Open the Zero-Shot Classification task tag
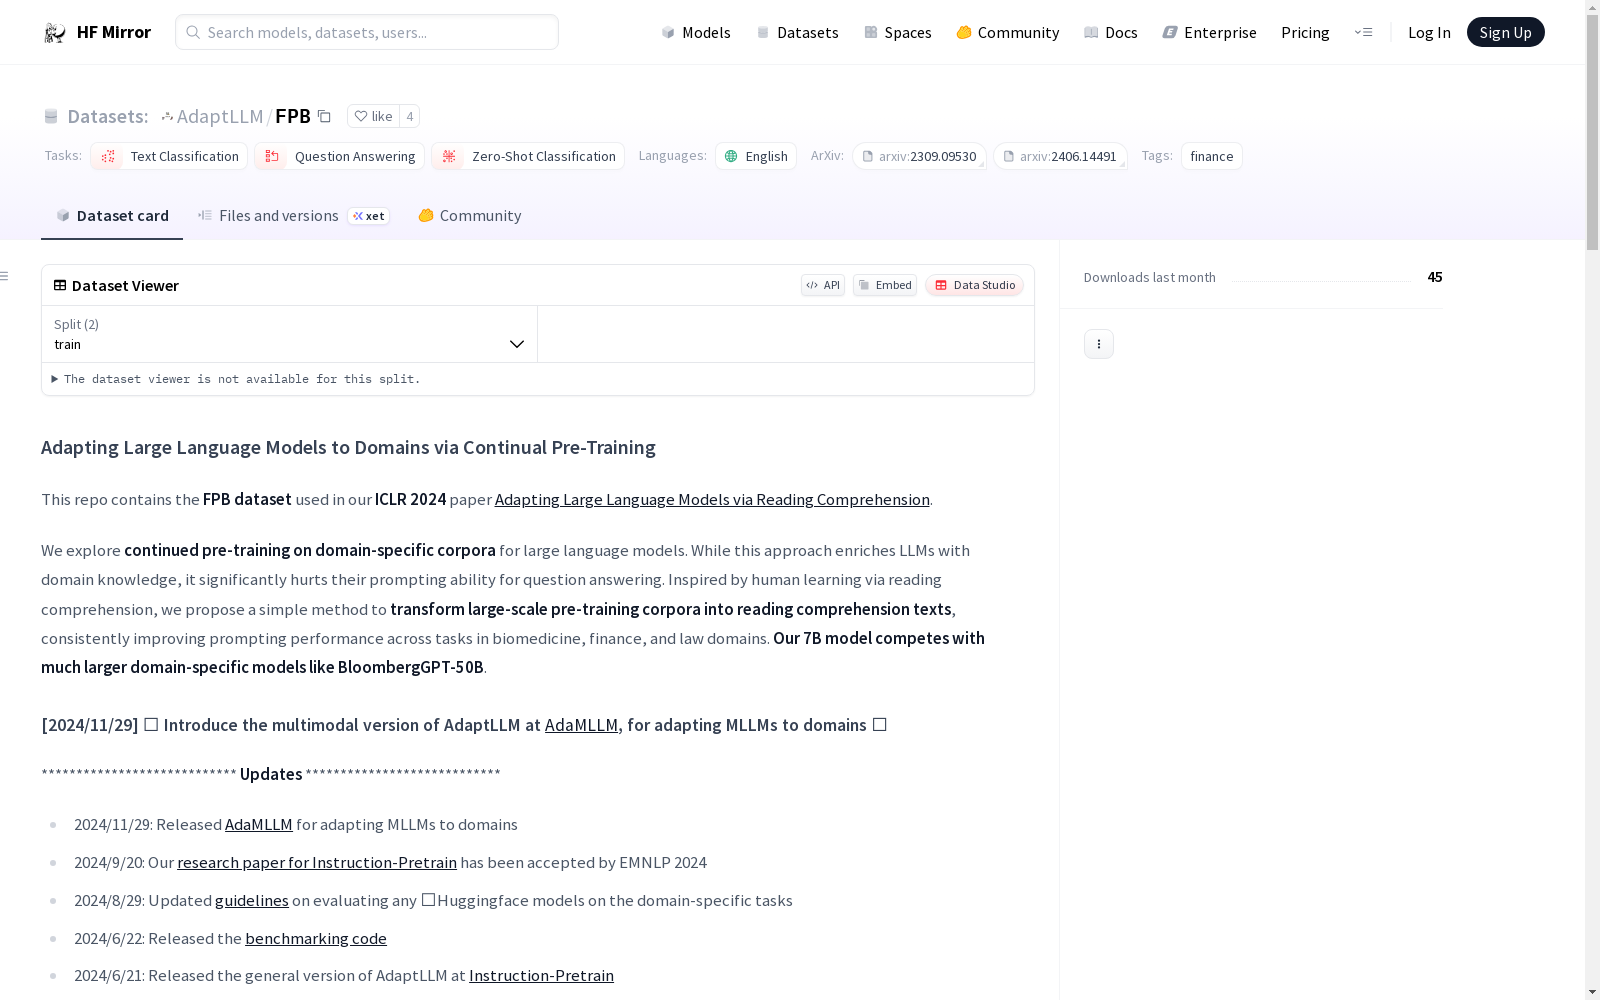The height and width of the screenshot is (1000, 1600). [x=528, y=156]
